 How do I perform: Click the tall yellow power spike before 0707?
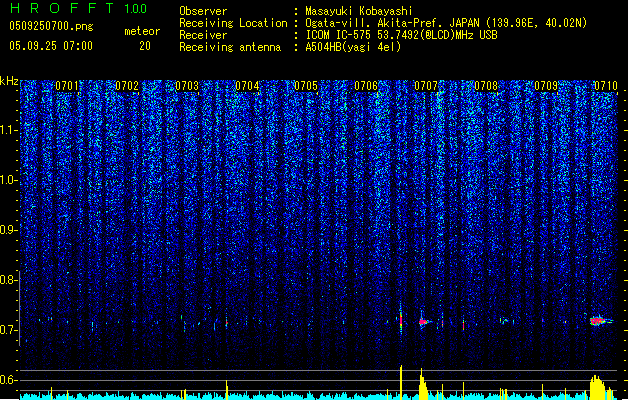point(401,380)
